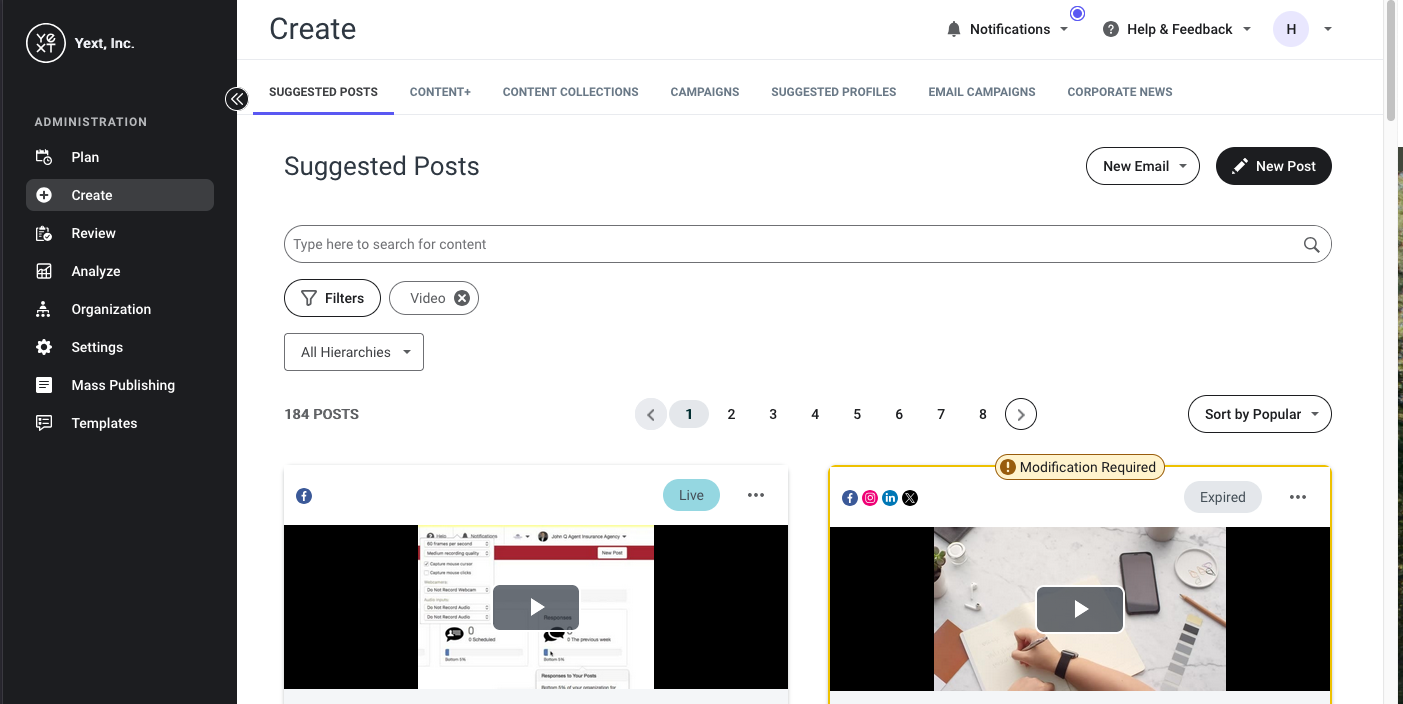Open three-dot menu on Live post
Image resolution: width=1403 pixels, height=704 pixels.
(x=756, y=495)
